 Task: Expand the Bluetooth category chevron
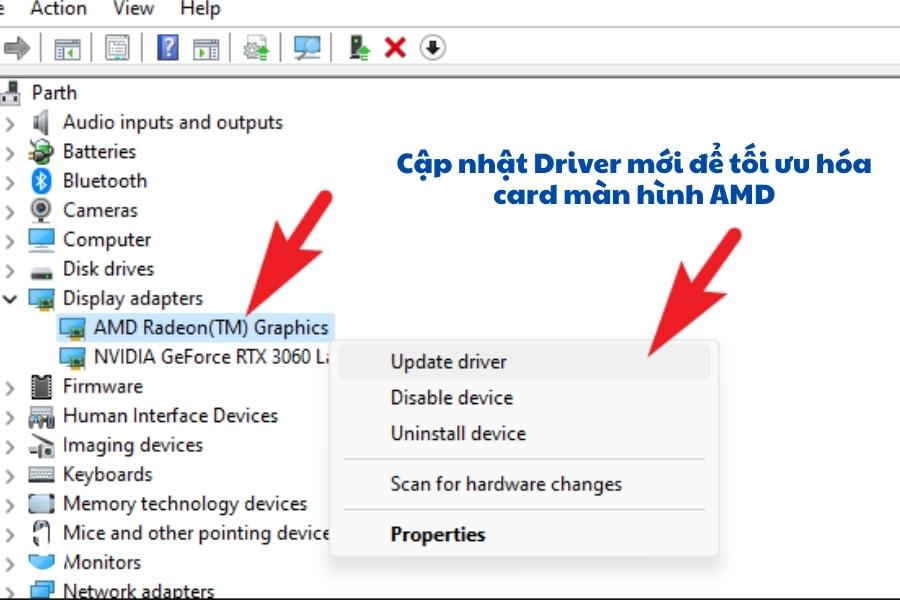11,181
